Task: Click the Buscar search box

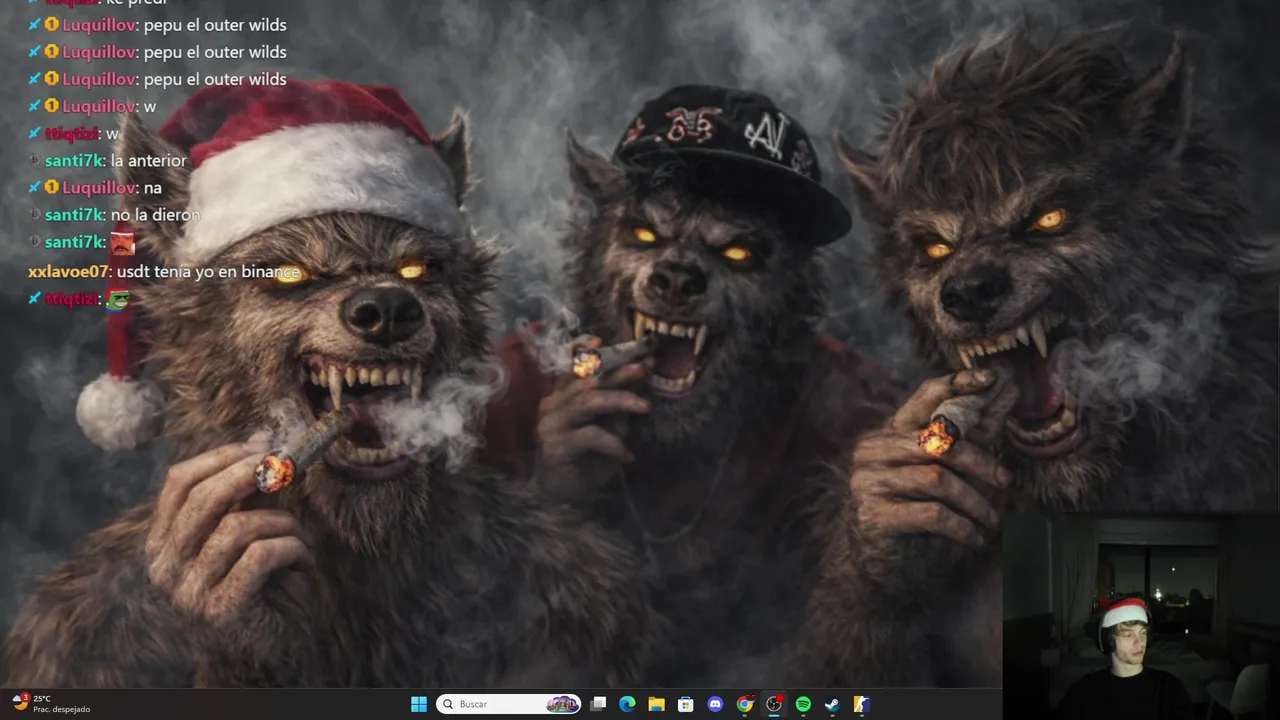Action: pyautogui.click(x=509, y=704)
